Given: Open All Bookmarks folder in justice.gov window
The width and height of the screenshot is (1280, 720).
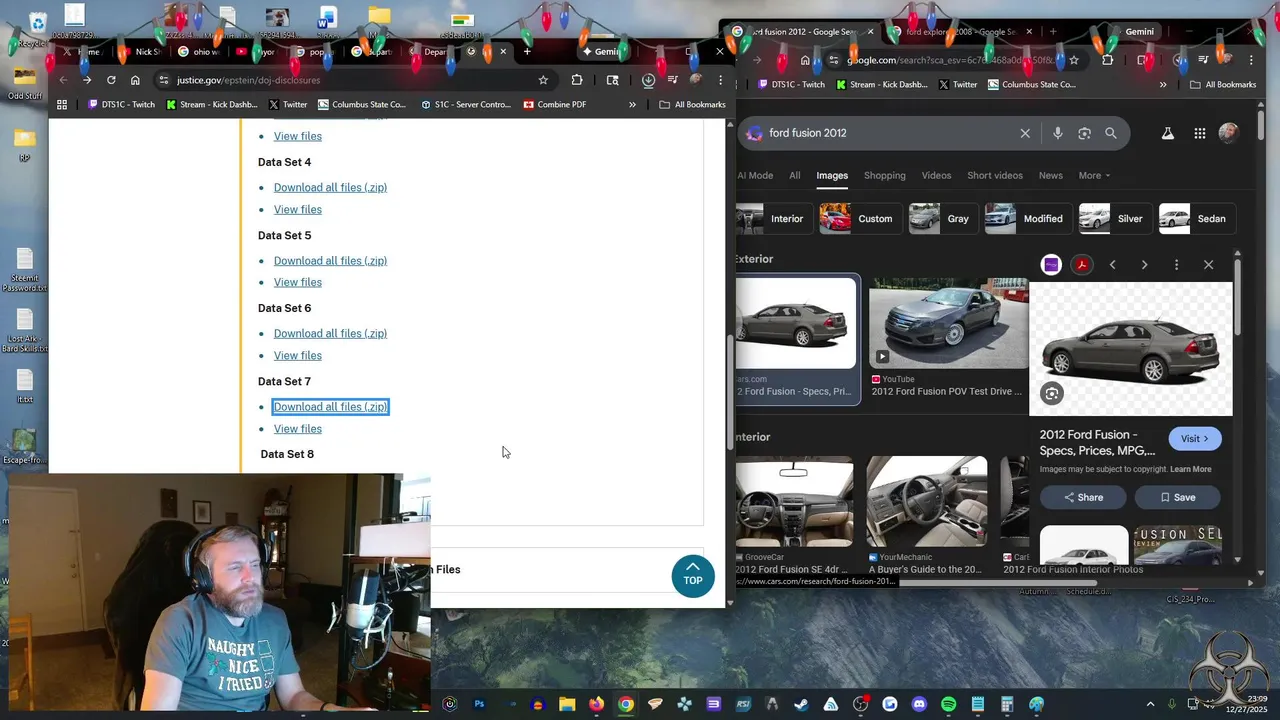Looking at the screenshot, I should (692, 104).
